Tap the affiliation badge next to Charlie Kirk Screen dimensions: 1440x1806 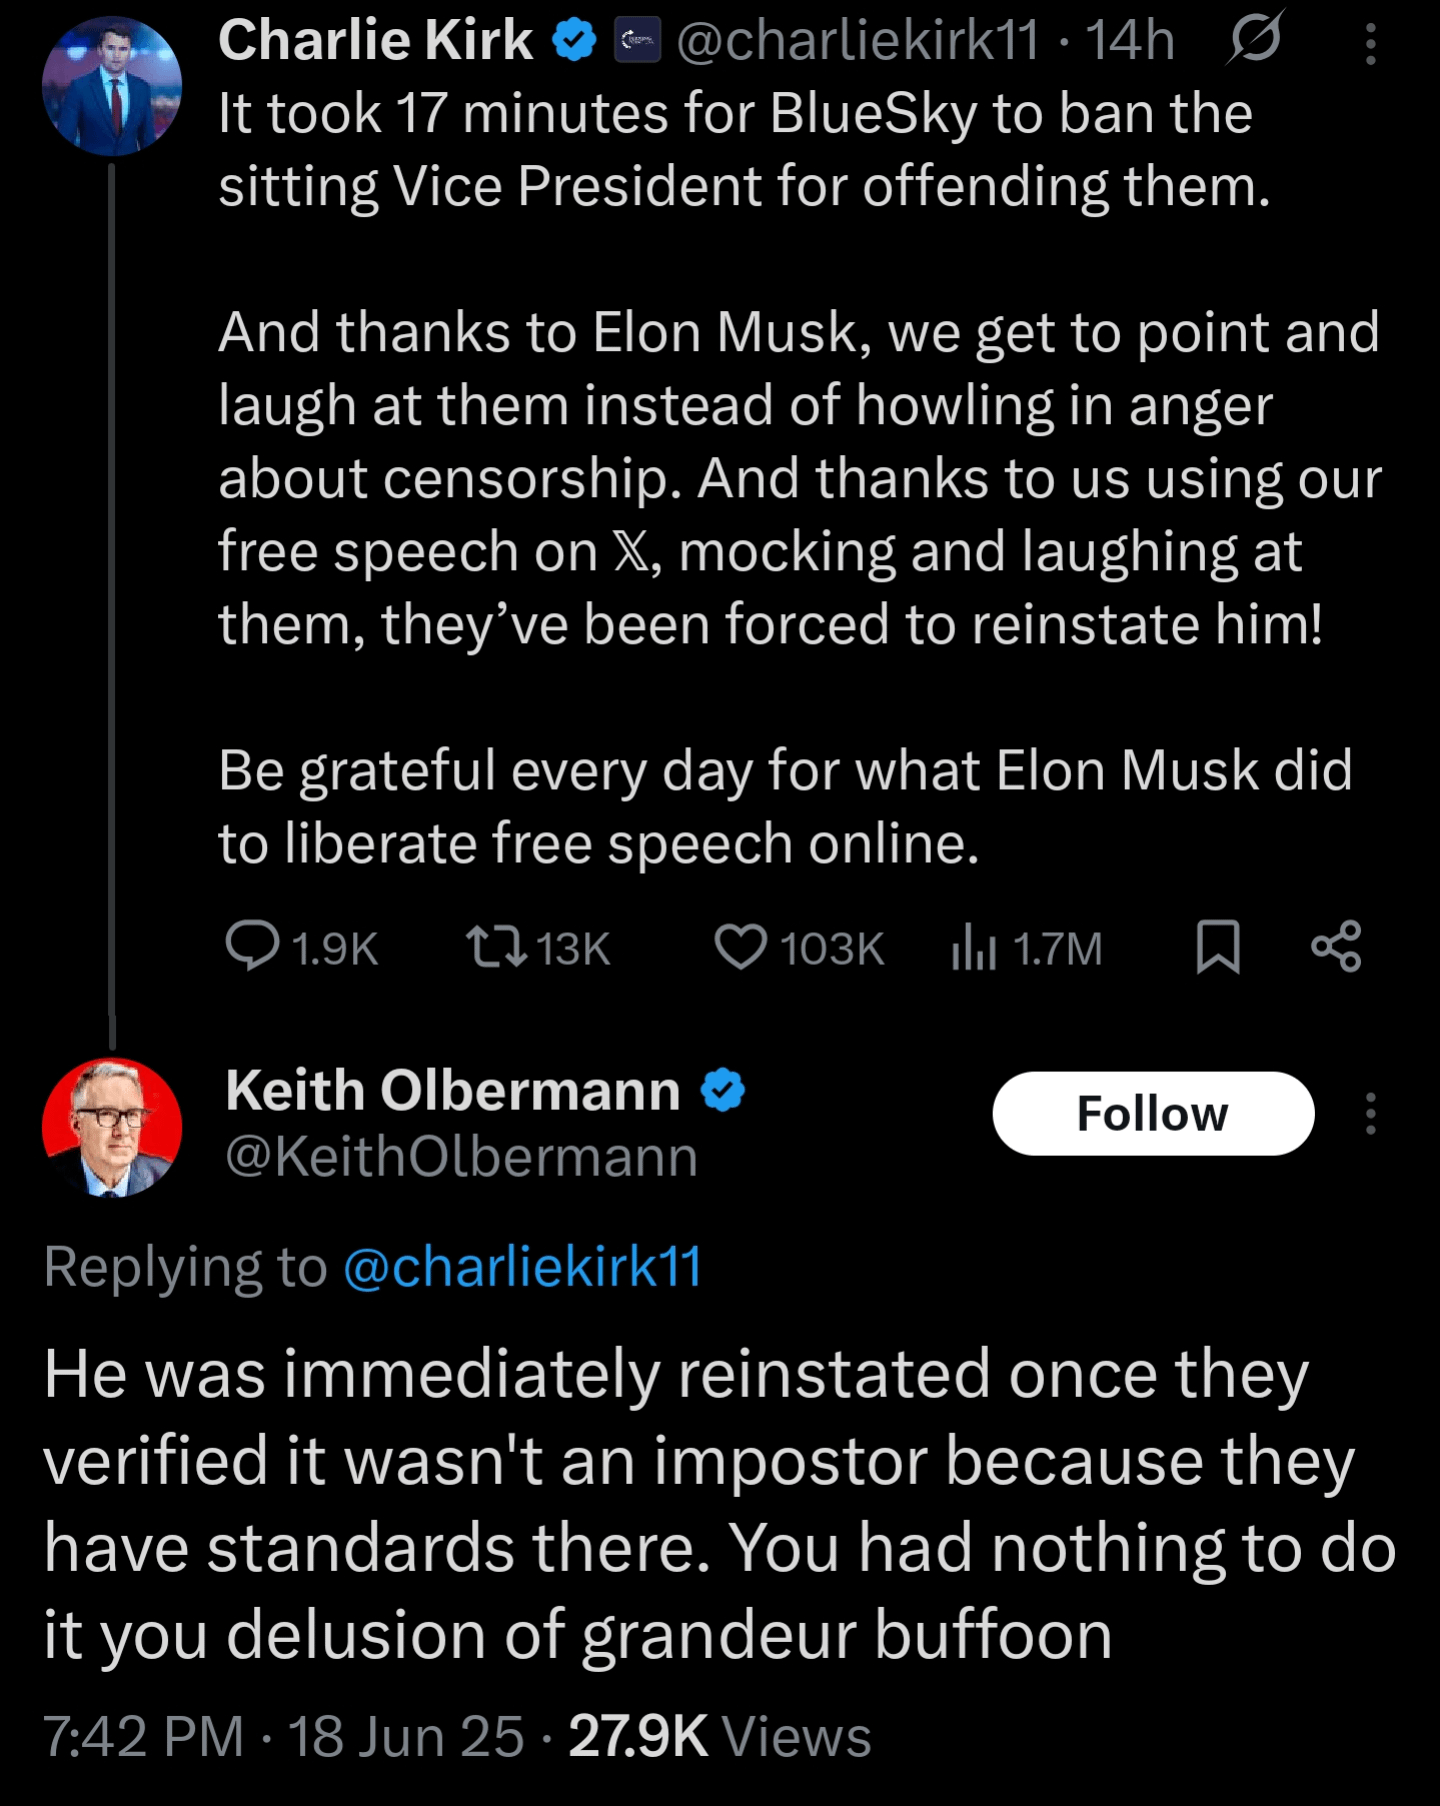click(636, 41)
